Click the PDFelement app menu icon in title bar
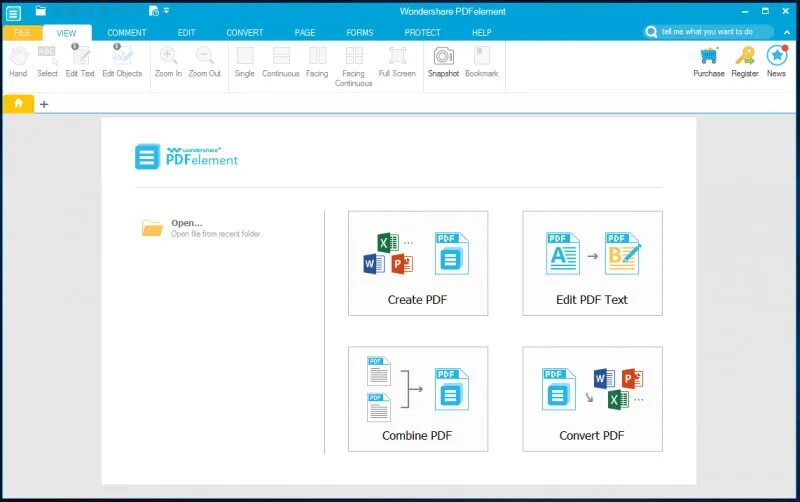 coord(13,13)
